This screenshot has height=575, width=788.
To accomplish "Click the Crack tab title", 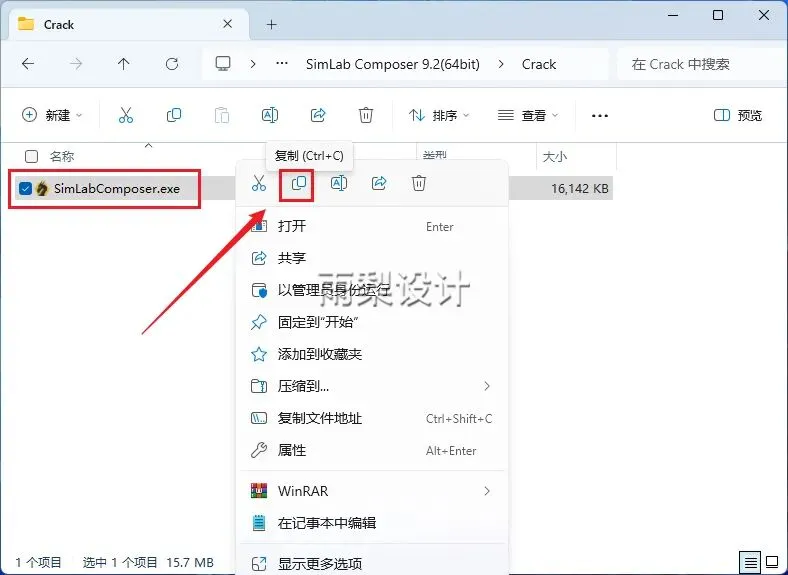I will [58, 24].
